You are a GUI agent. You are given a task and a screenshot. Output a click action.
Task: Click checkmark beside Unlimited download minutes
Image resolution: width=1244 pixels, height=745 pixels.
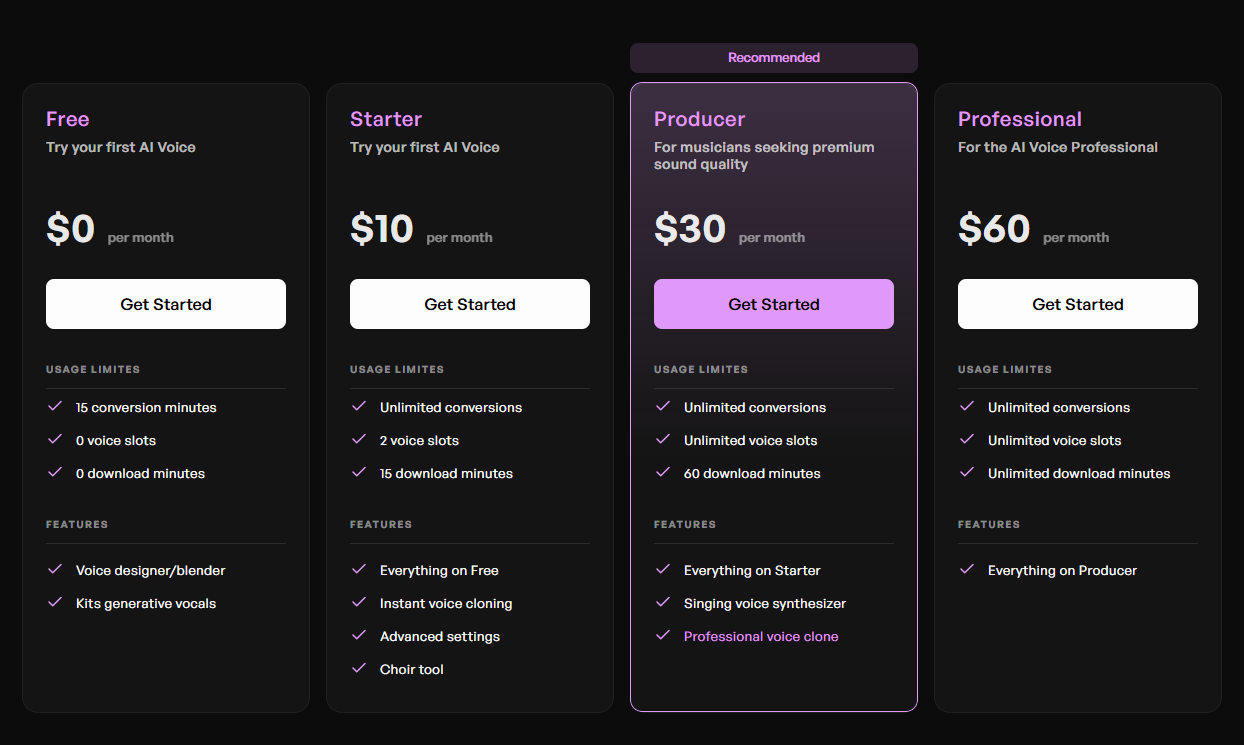(967, 473)
